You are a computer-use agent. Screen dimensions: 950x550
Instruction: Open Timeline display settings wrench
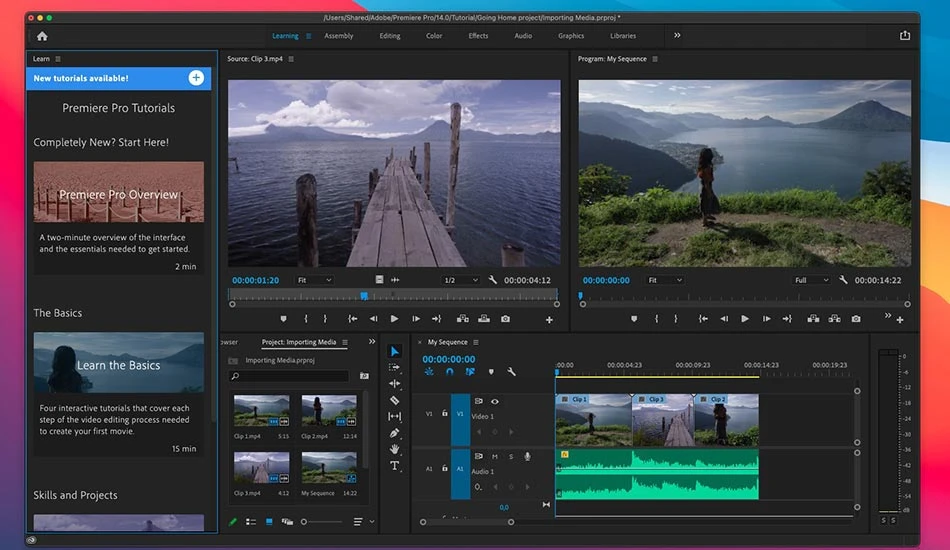pyautogui.click(x=511, y=372)
